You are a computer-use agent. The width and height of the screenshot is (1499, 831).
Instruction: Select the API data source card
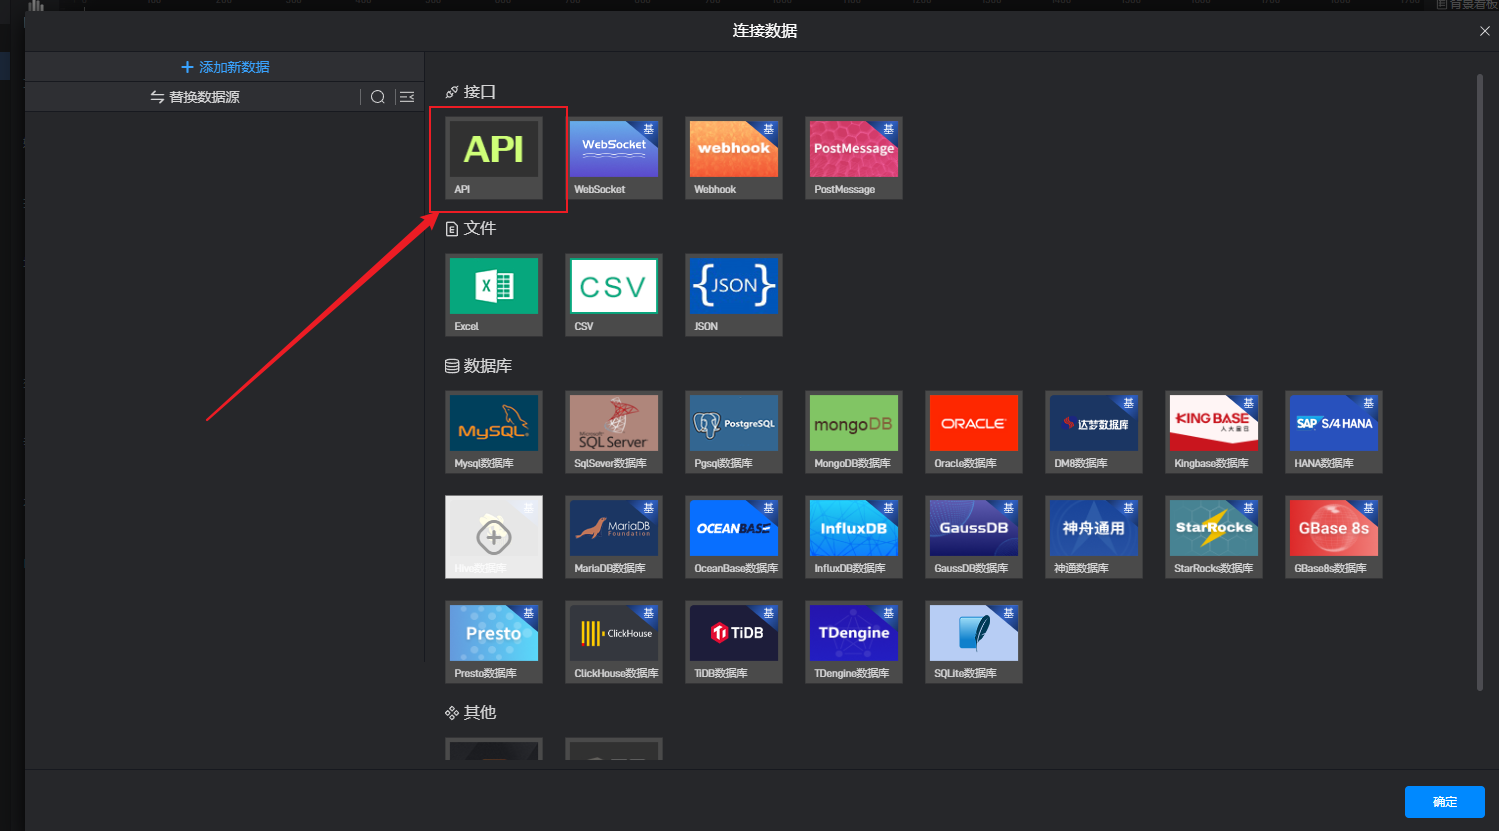click(494, 158)
